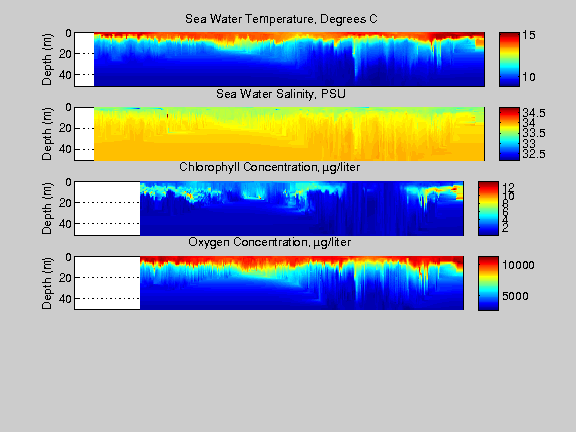Select the chlorophyll colorbar
The height and width of the screenshot is (432, 576).
click(x=488, y=208)
